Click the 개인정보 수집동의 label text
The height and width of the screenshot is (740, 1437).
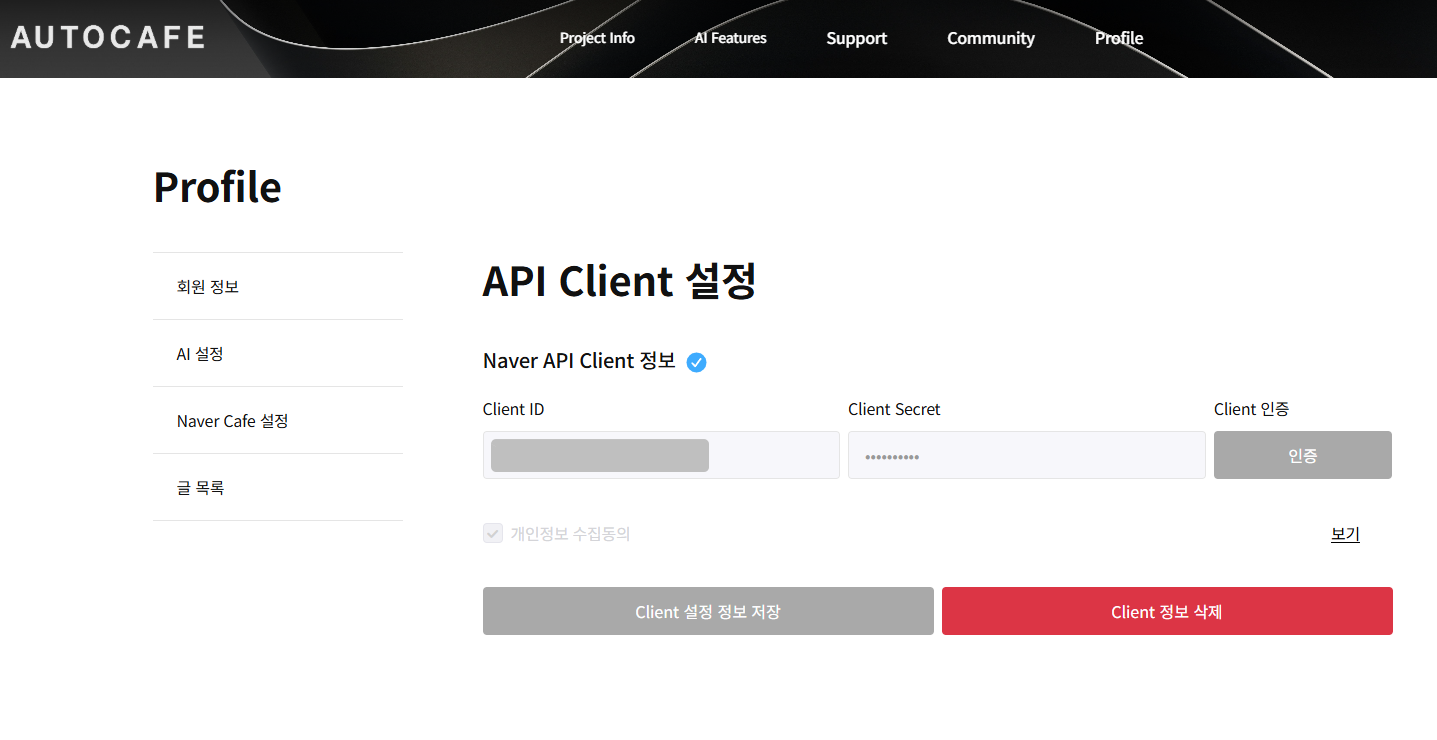[570, 534]
